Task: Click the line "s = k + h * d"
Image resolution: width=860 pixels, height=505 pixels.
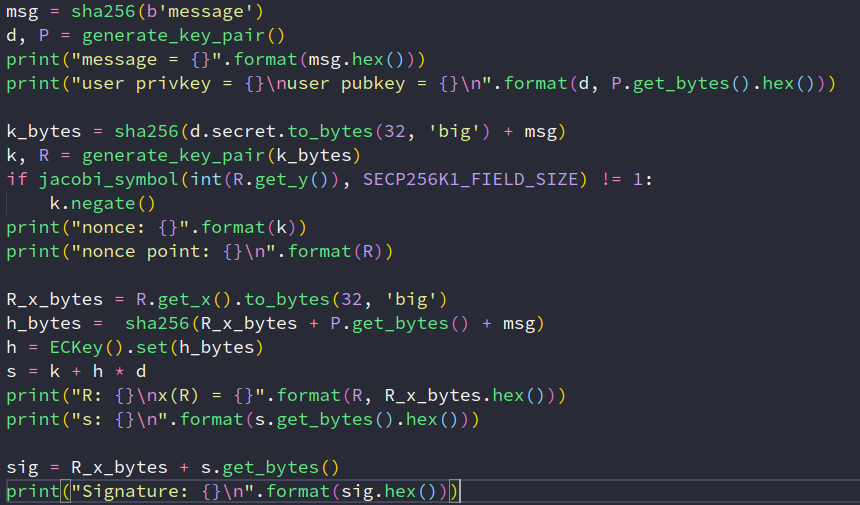Action: click(x=77, y=371)
